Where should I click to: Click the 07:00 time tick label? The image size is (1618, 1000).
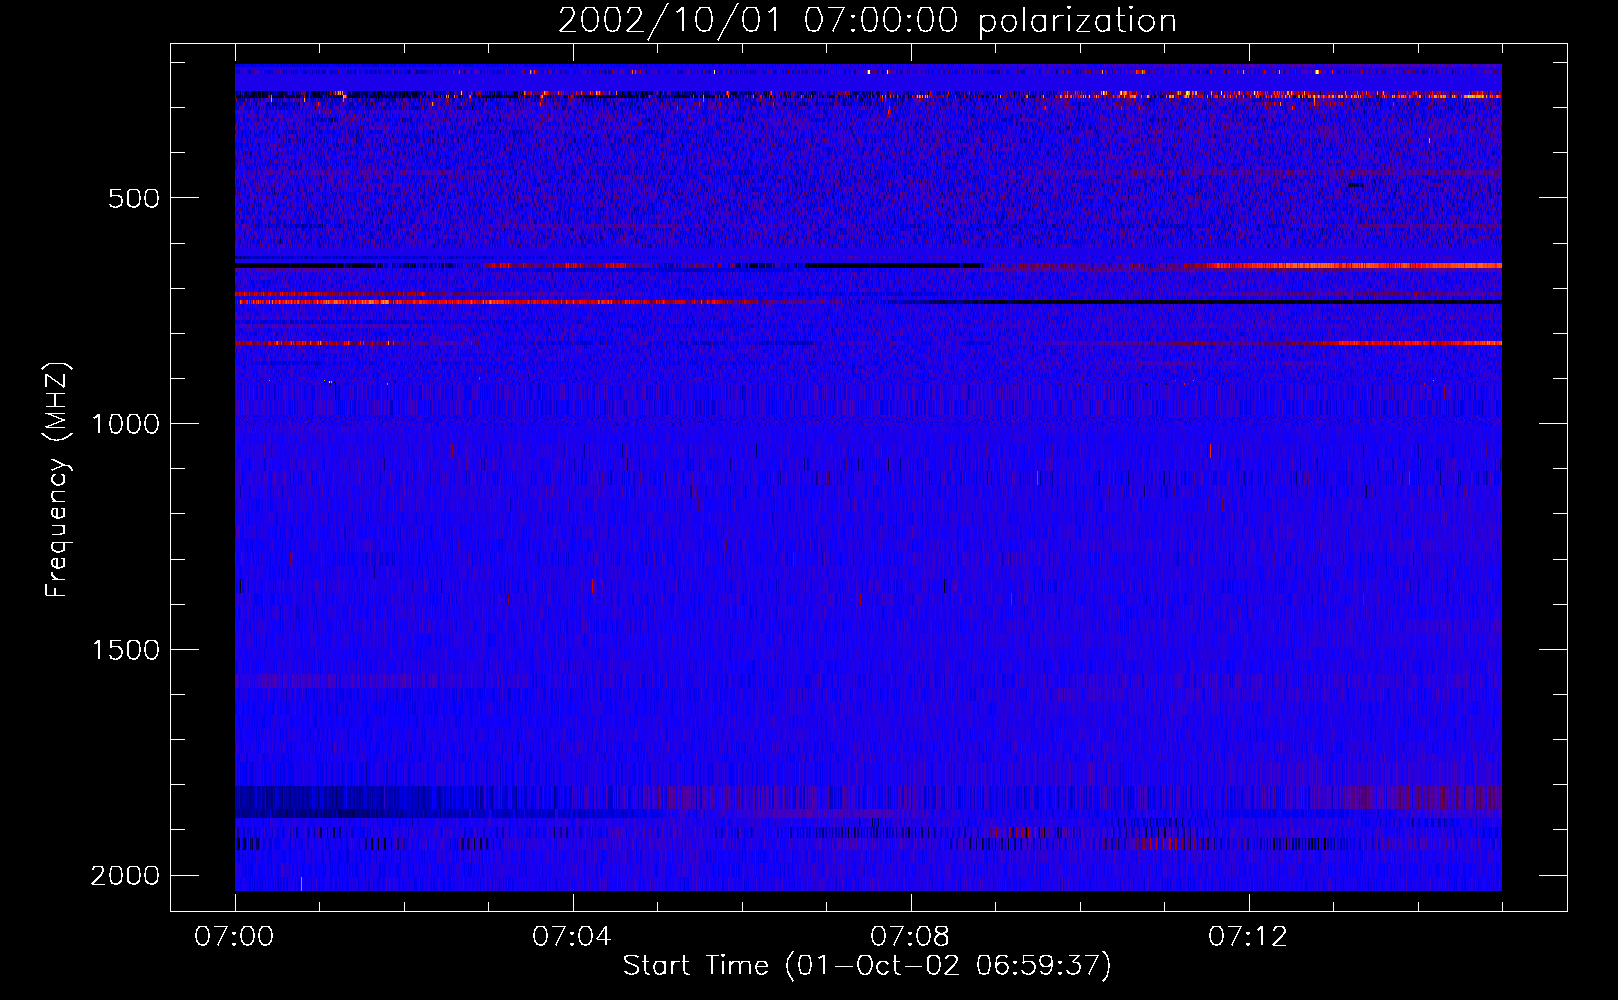point(234,937)
